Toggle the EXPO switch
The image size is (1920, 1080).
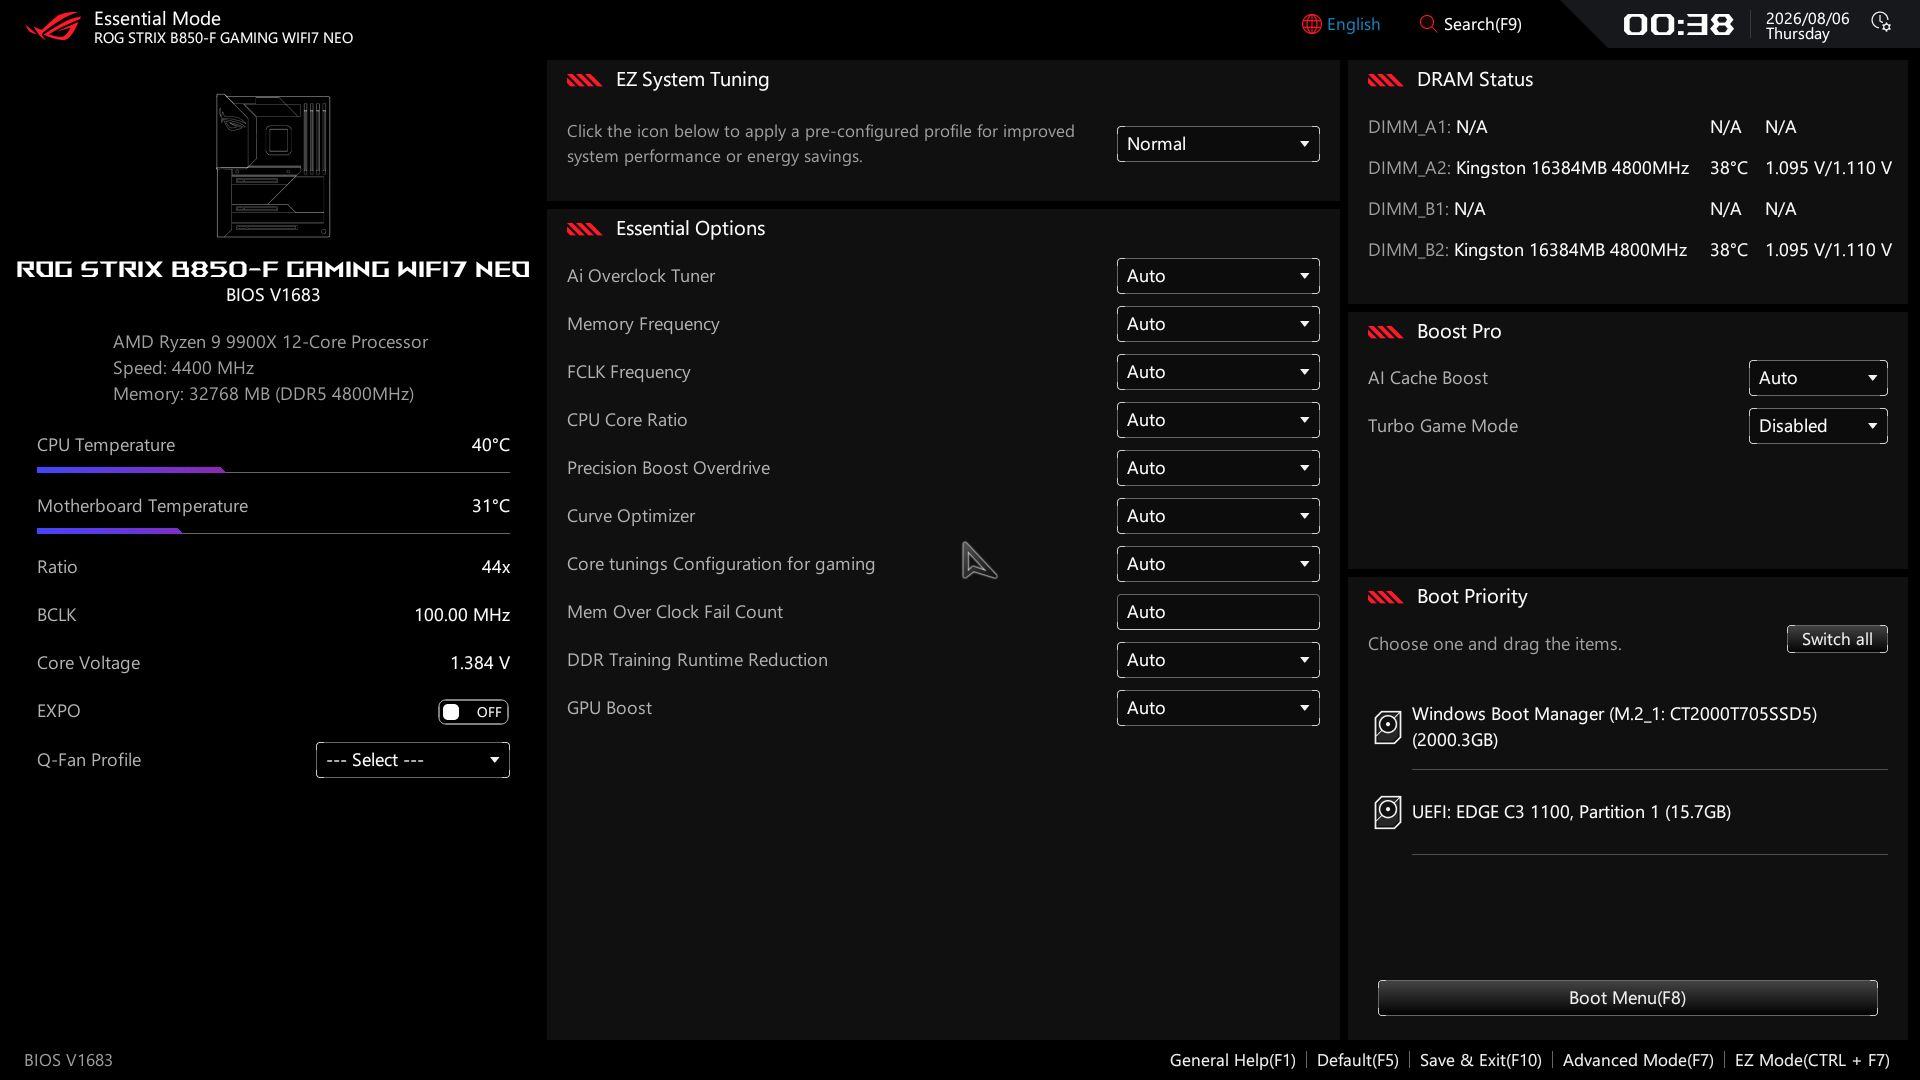click(473, 712)
